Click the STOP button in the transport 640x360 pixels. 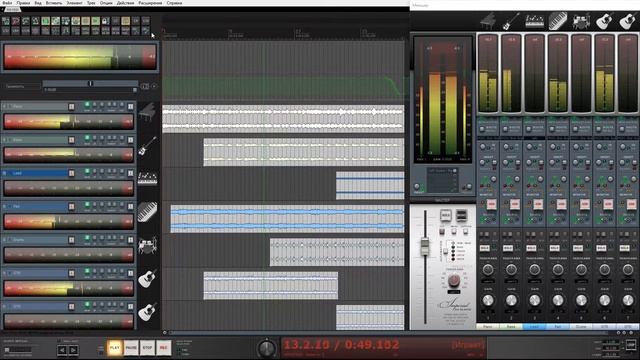pyautogui.click(x=147, y=348)
